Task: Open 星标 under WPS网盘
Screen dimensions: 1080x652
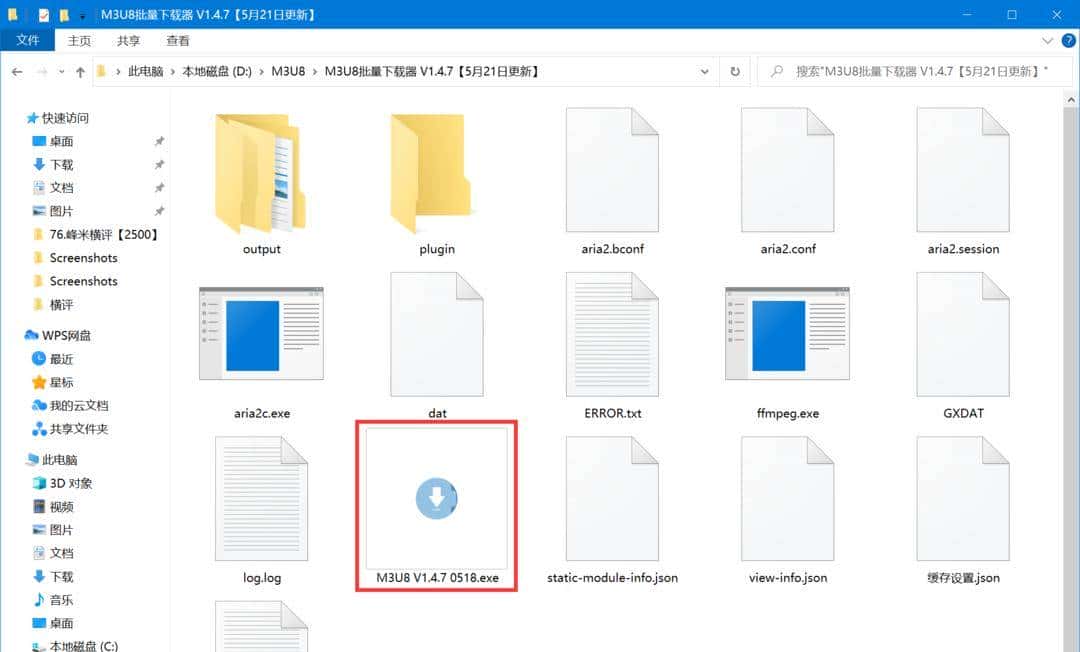Action: 61,382
